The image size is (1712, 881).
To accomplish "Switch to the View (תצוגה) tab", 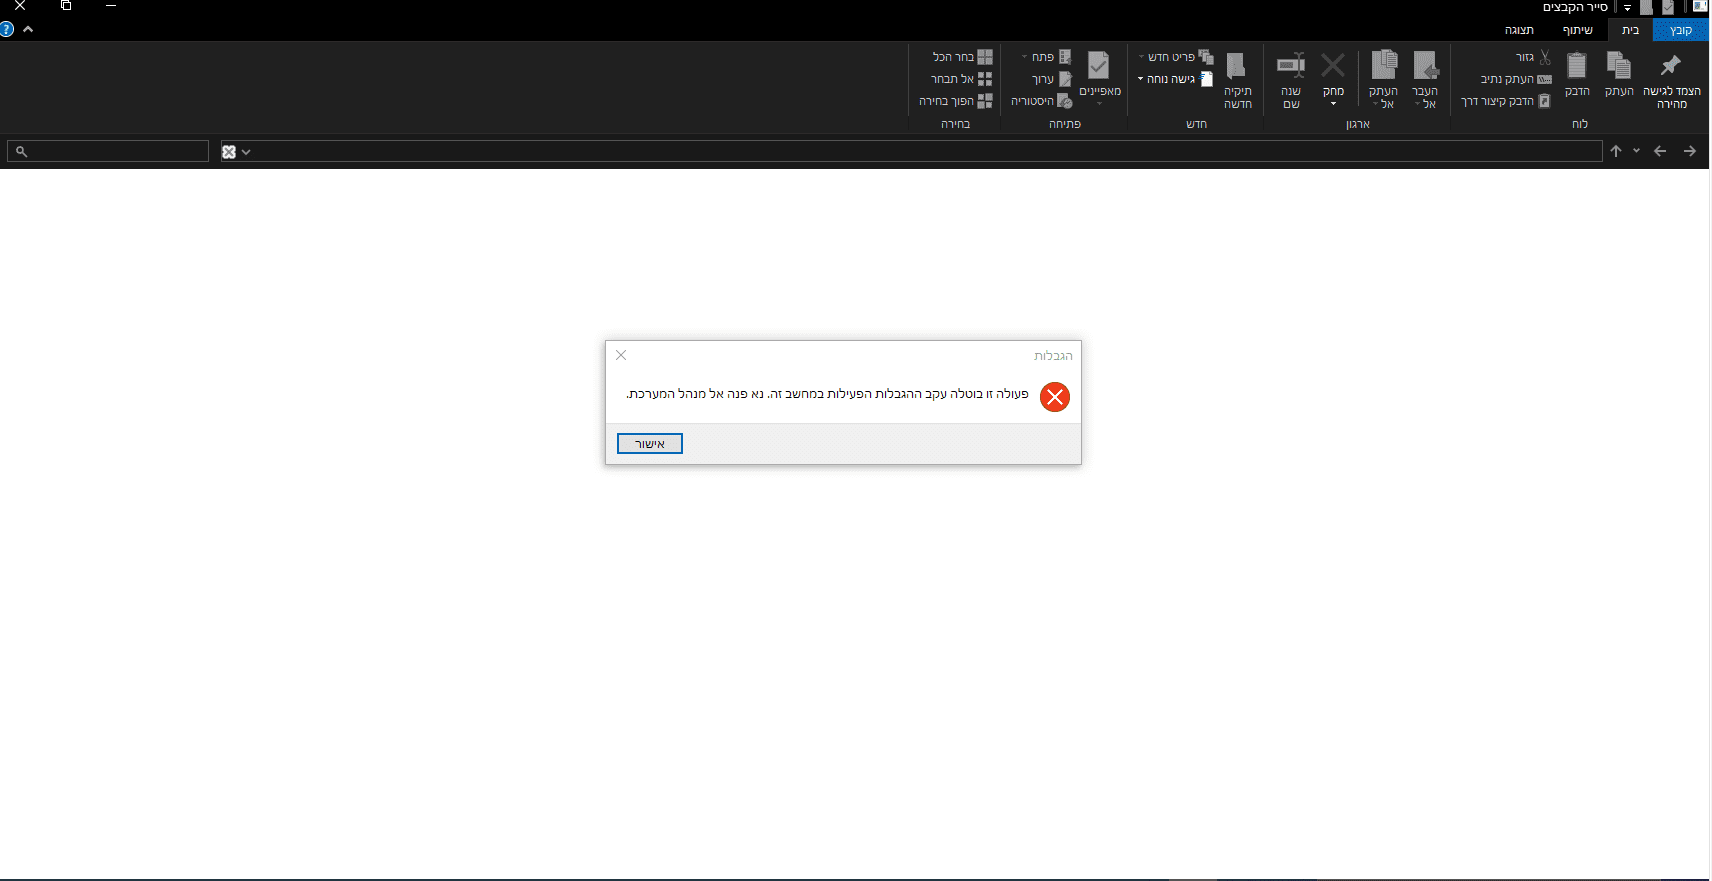I will pyautogui.click(x=1519, y=30).
